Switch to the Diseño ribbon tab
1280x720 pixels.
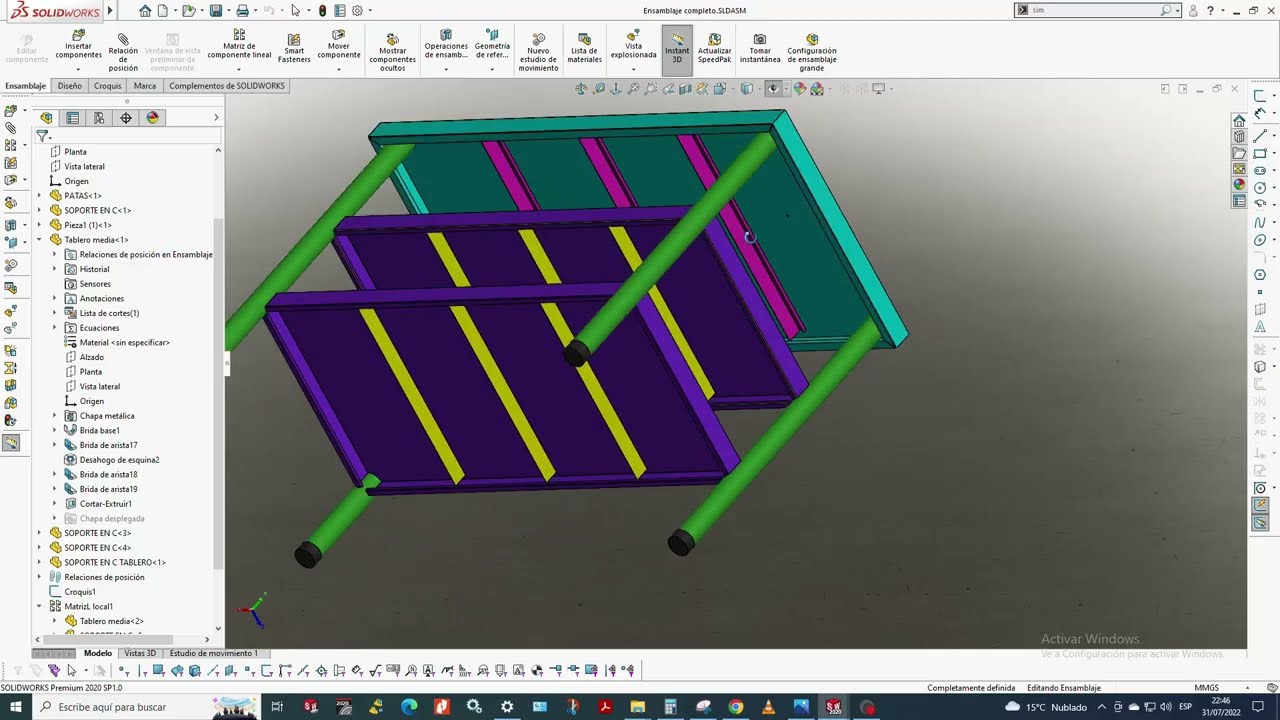click(x=70, y=86)
